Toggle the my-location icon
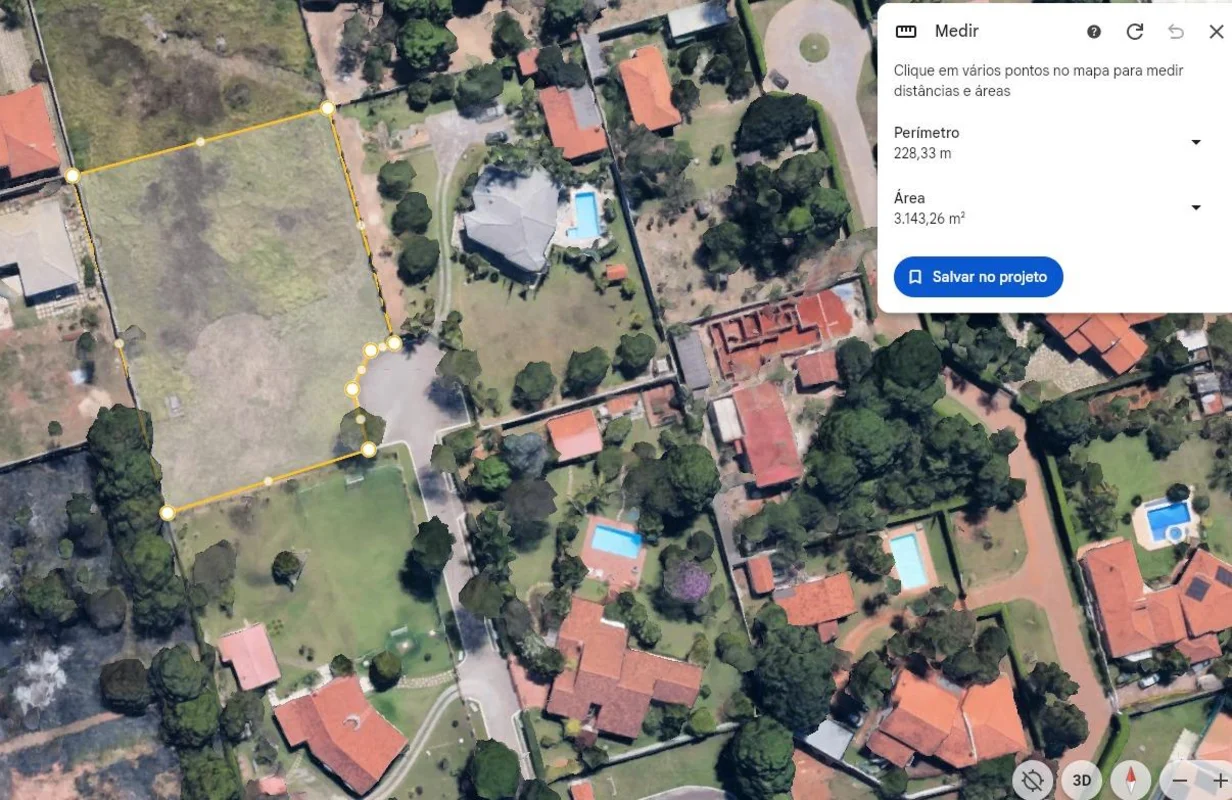Viewport: 1232px width, 800px height. click(1033, 780)
